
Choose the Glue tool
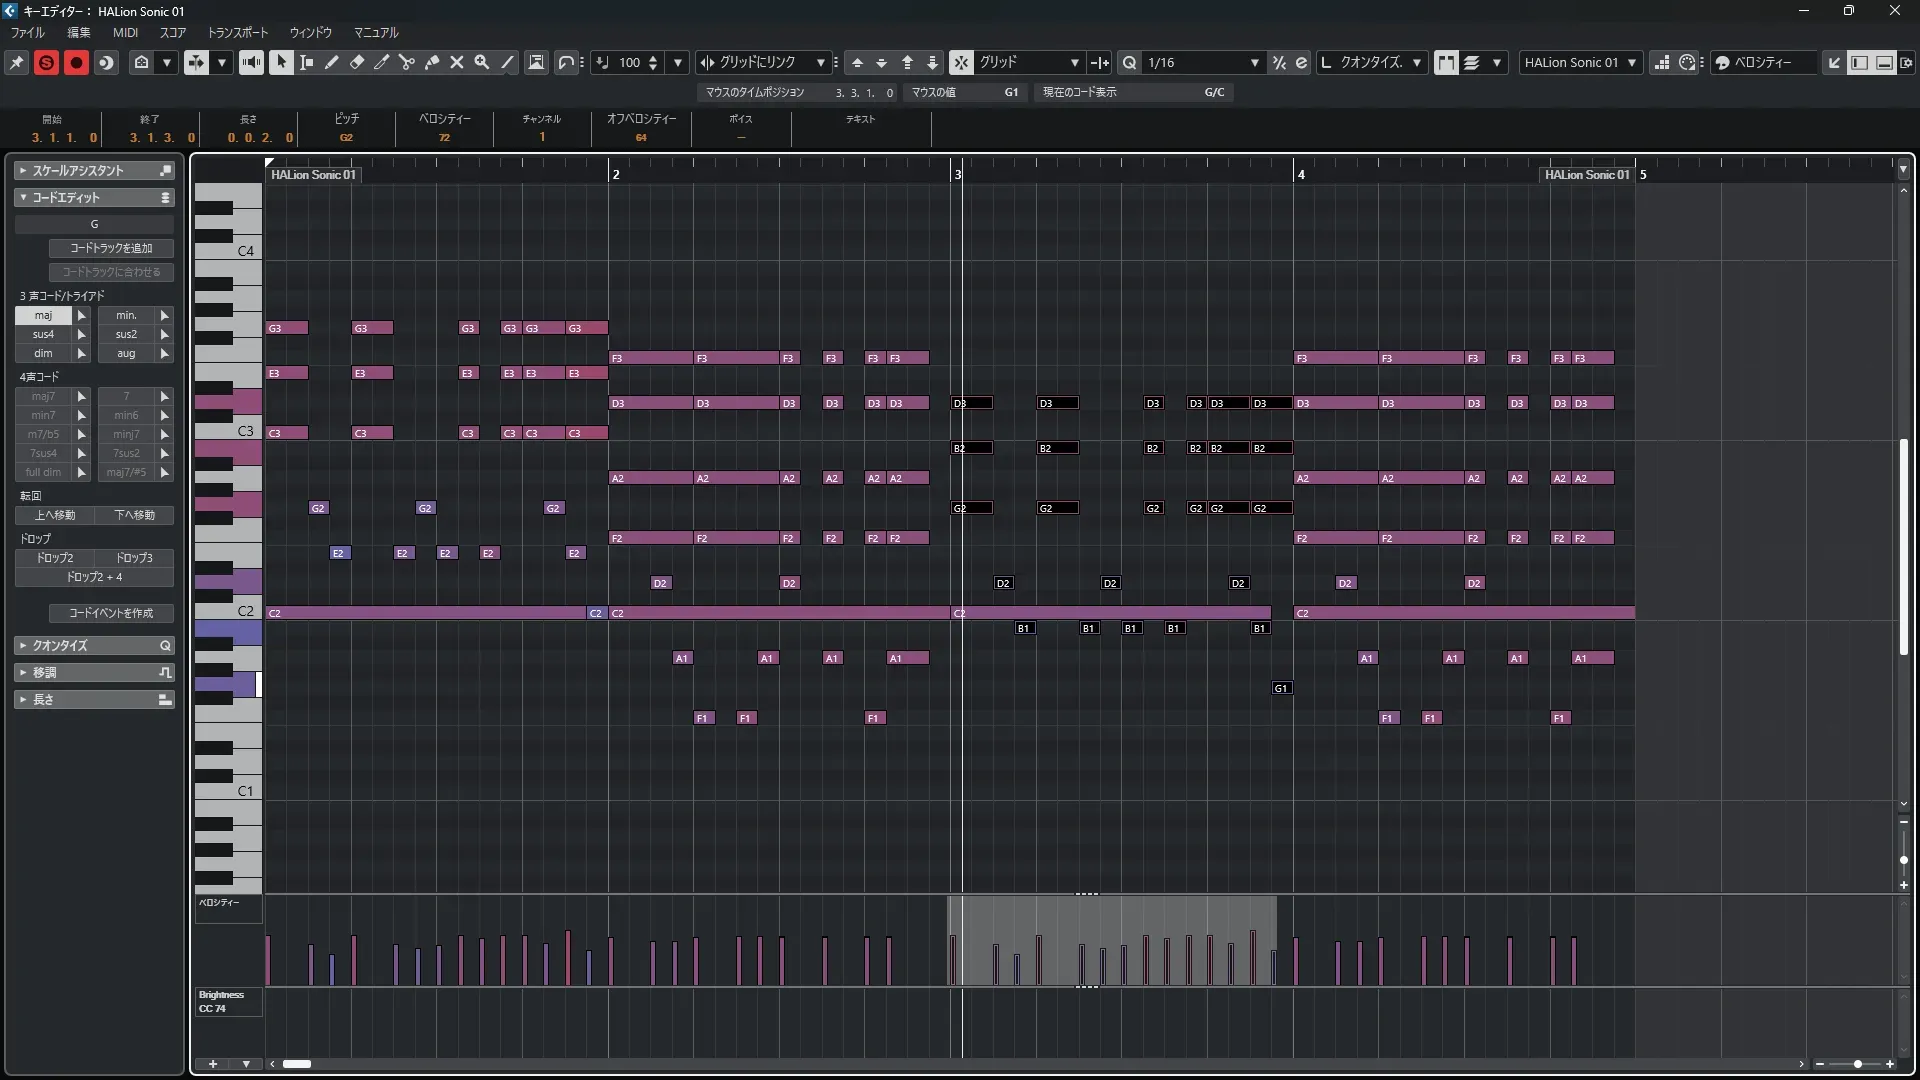coord(432,62)
